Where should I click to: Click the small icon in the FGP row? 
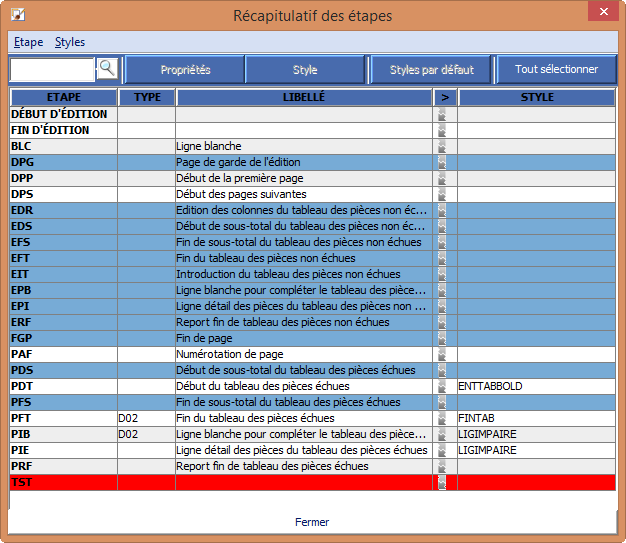[441, 338]
